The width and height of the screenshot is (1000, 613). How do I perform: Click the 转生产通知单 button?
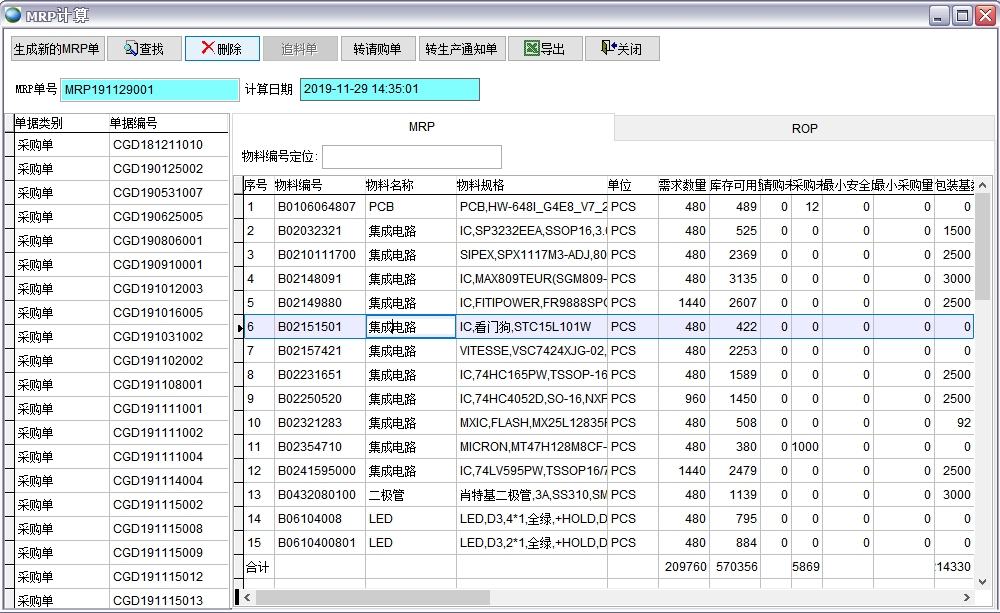click(x=463, y=48)
